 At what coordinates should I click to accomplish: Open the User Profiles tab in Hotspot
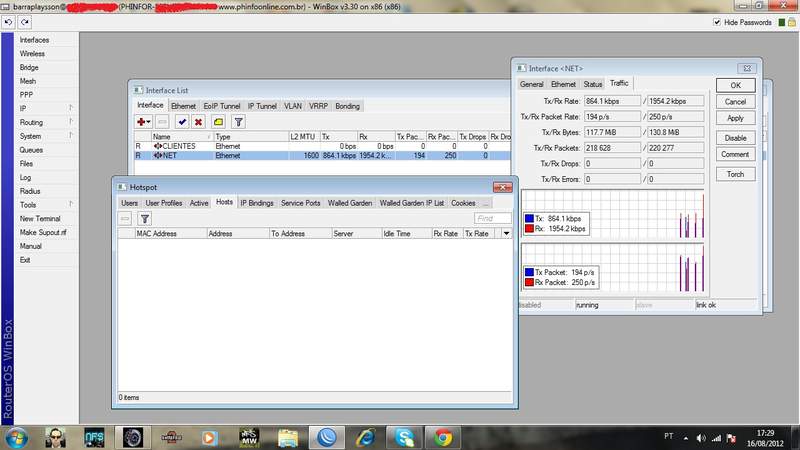point(164,203)
